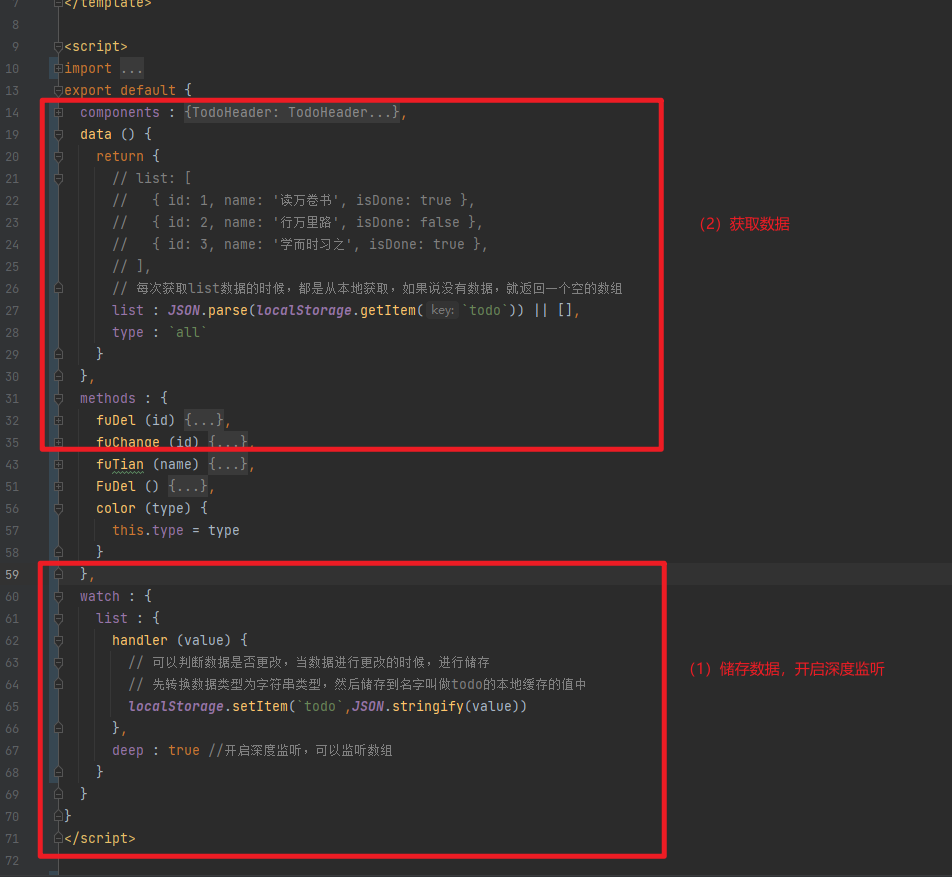The width and height of the screenshot is (952, 877).
Task: Collapse the commented list block
Action: tap(58, 179)
